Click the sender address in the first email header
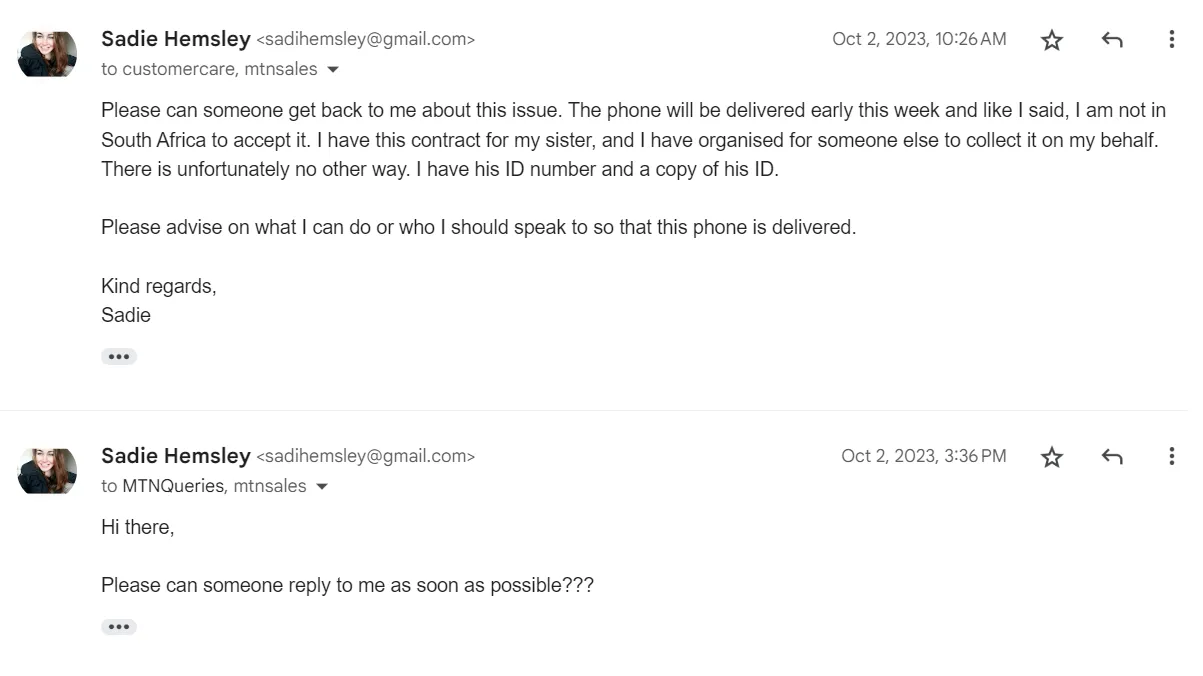1203x676 pixels. click(366, 40)
